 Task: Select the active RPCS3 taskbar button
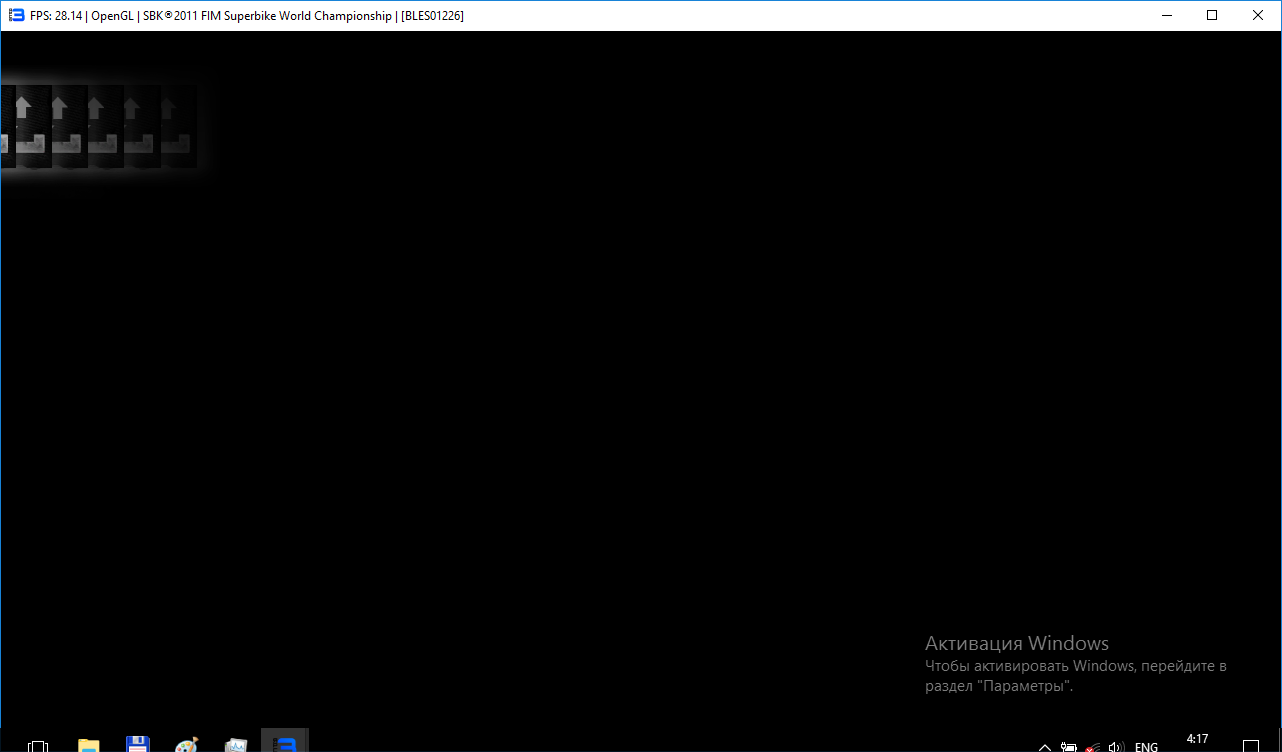click(285, 743)
